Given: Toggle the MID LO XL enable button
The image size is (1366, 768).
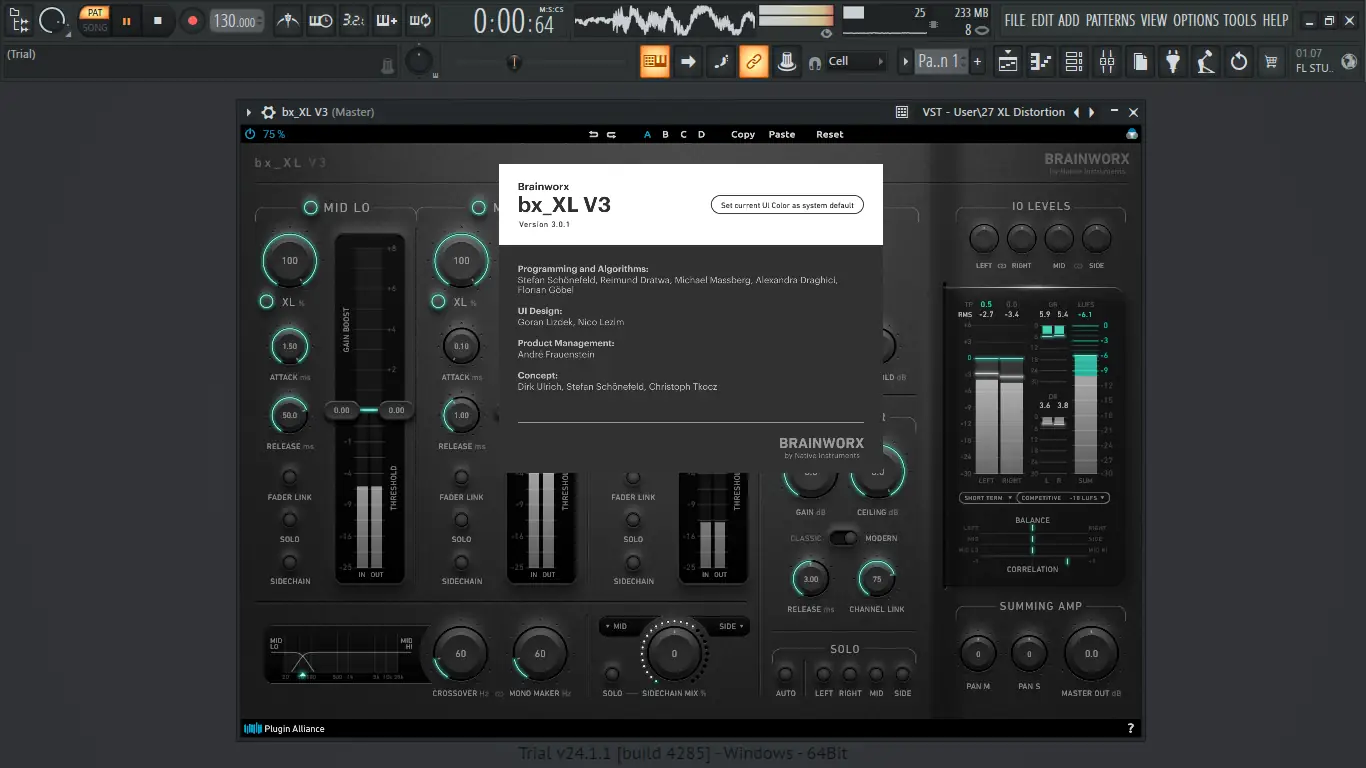Looking at the screenshot, I should pos(266,301).
